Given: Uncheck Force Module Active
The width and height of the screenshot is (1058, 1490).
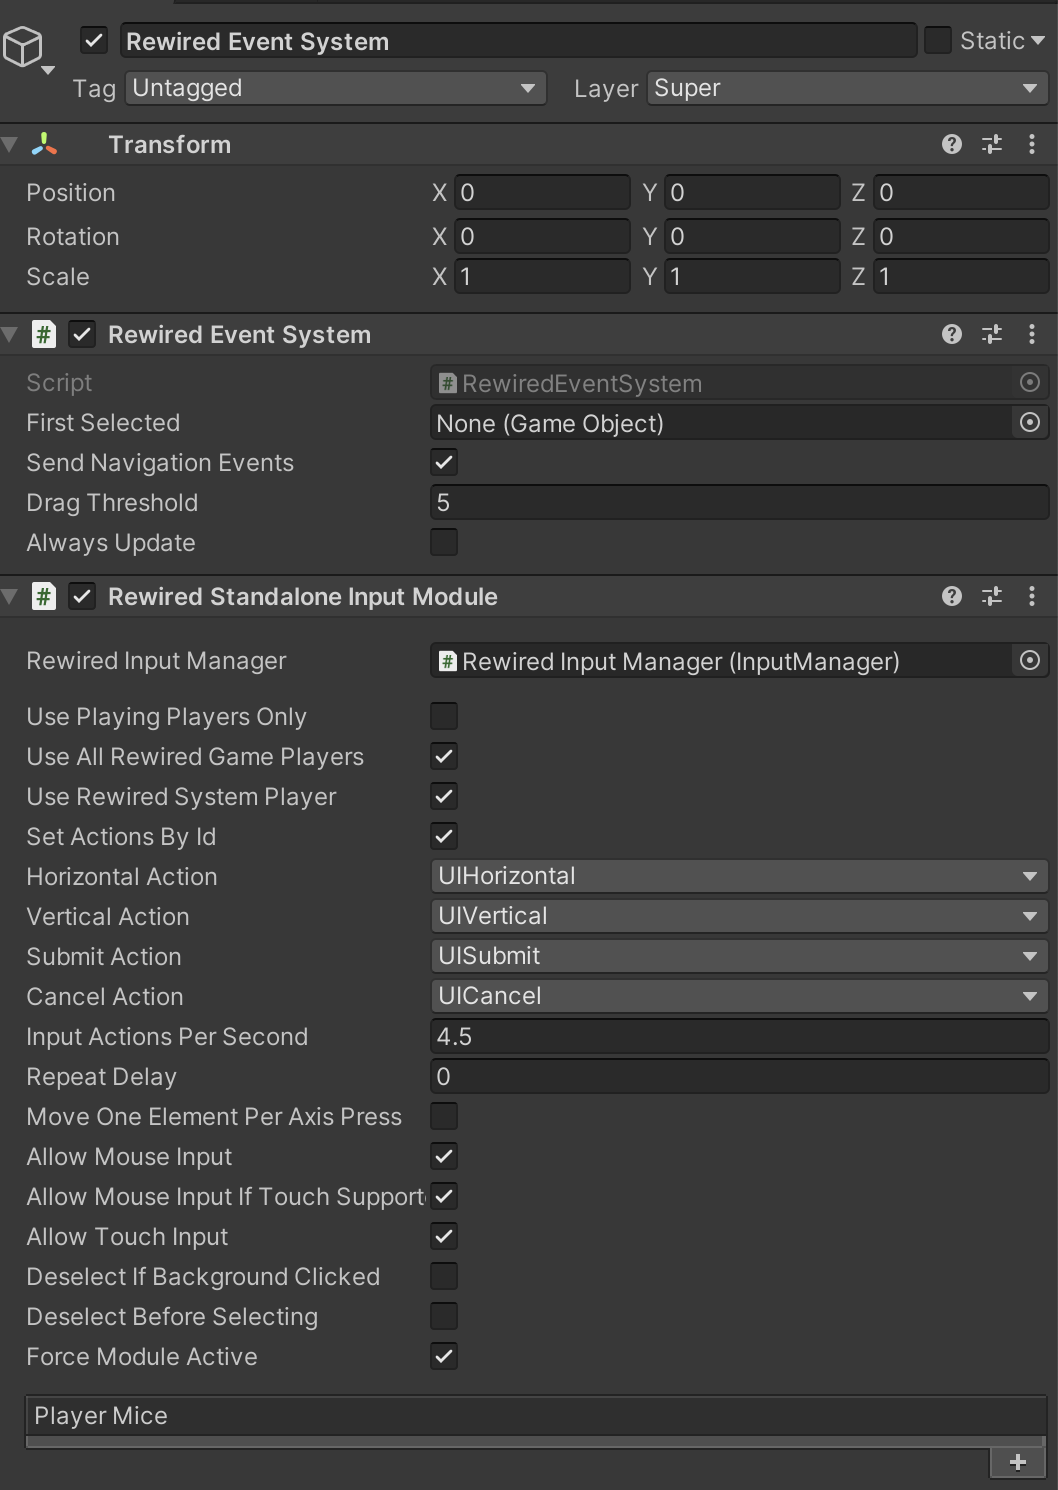Looking at the screenshot, I should pos(444,1356).
